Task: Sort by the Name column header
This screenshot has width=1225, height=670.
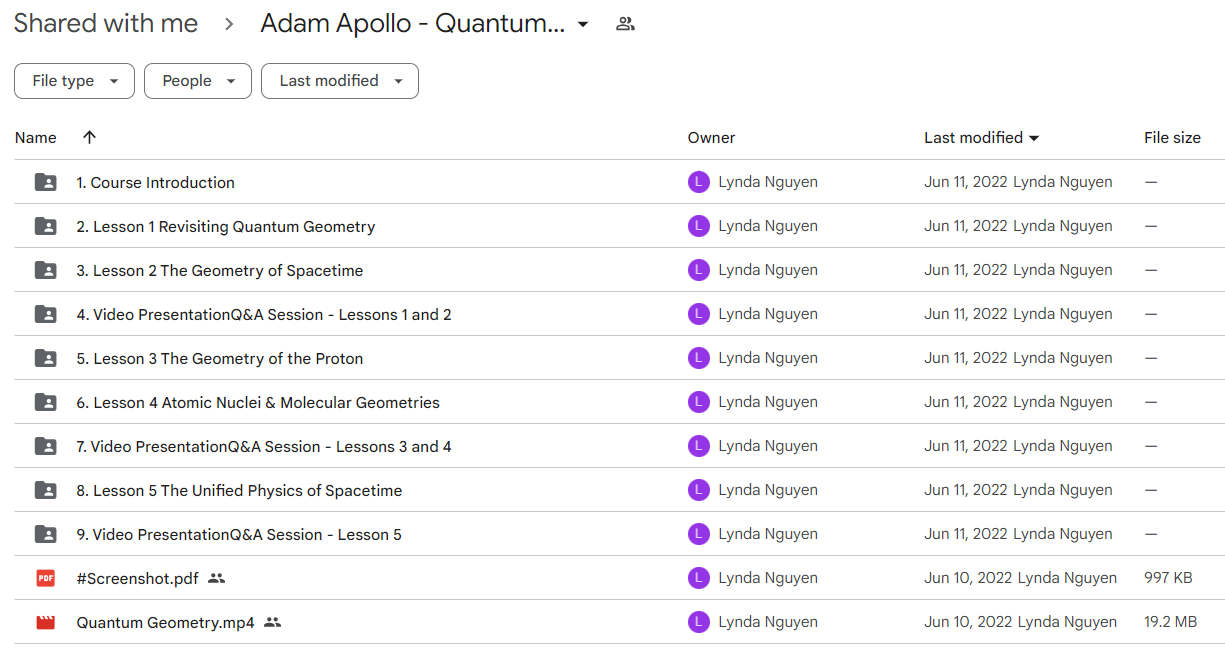Action: [x=36, y=138]
